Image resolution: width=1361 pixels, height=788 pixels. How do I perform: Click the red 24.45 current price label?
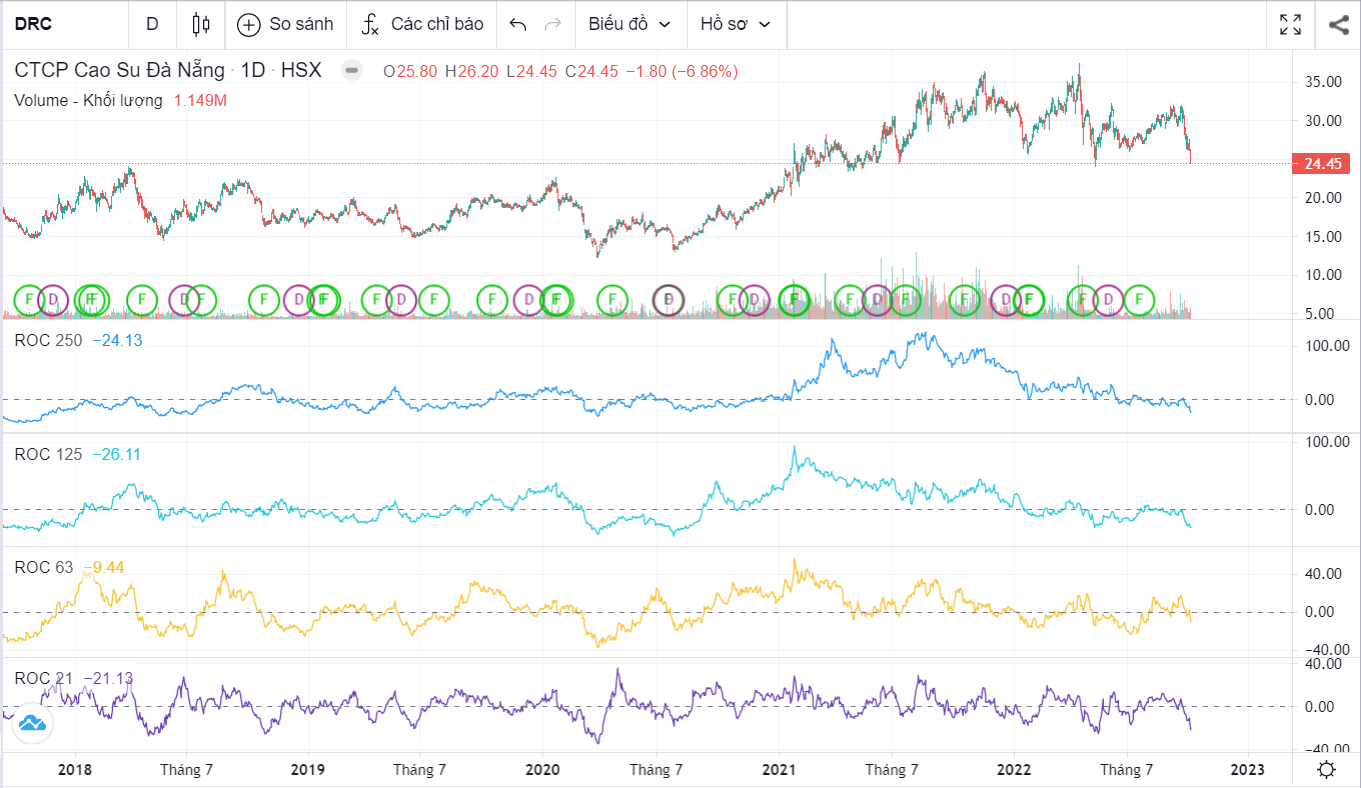click(1321, 163)
